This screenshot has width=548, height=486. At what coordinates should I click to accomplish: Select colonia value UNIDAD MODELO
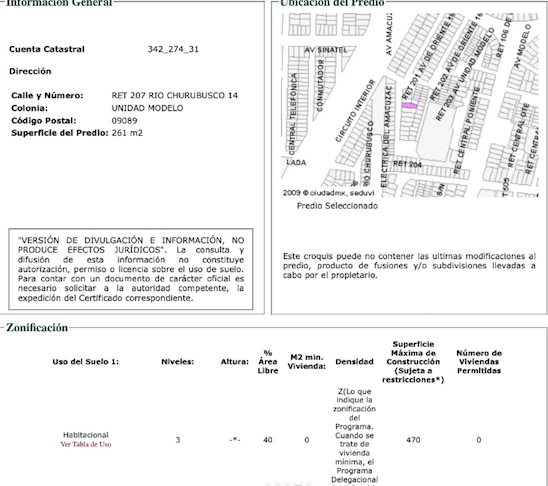(147, 108)
